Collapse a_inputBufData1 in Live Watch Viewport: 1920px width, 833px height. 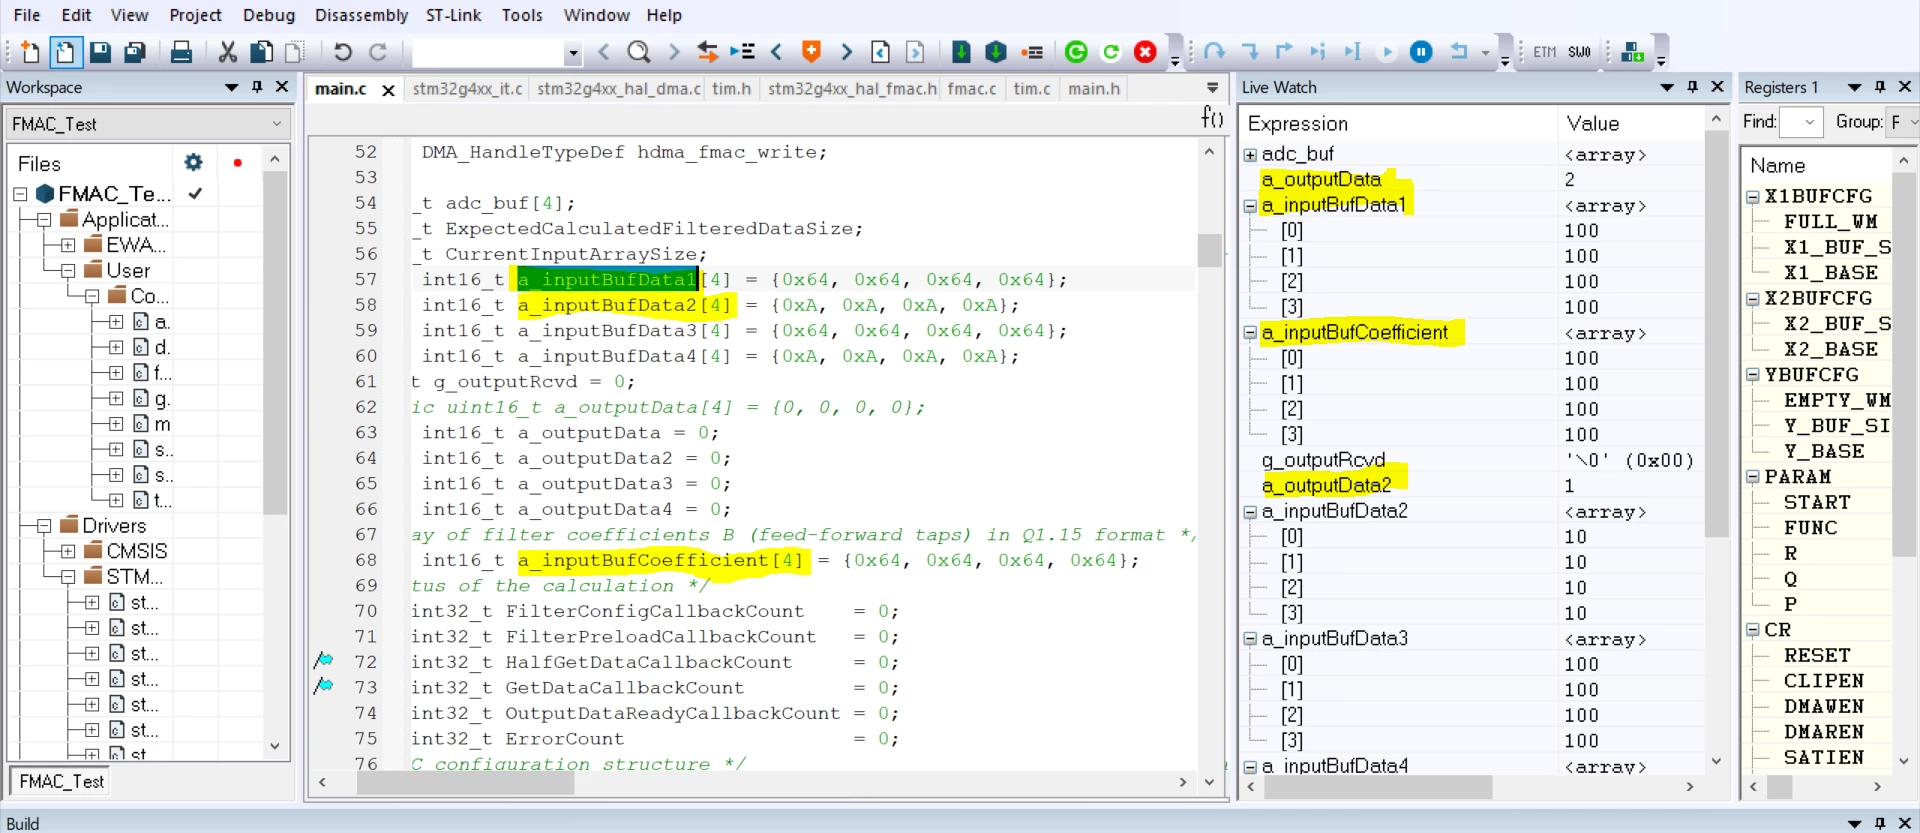1250,206
